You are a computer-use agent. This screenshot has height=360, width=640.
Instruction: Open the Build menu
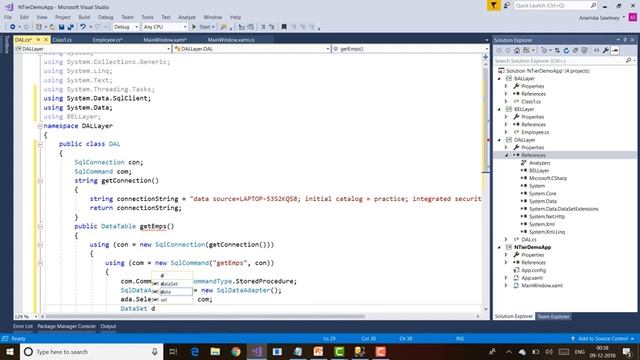84,17
